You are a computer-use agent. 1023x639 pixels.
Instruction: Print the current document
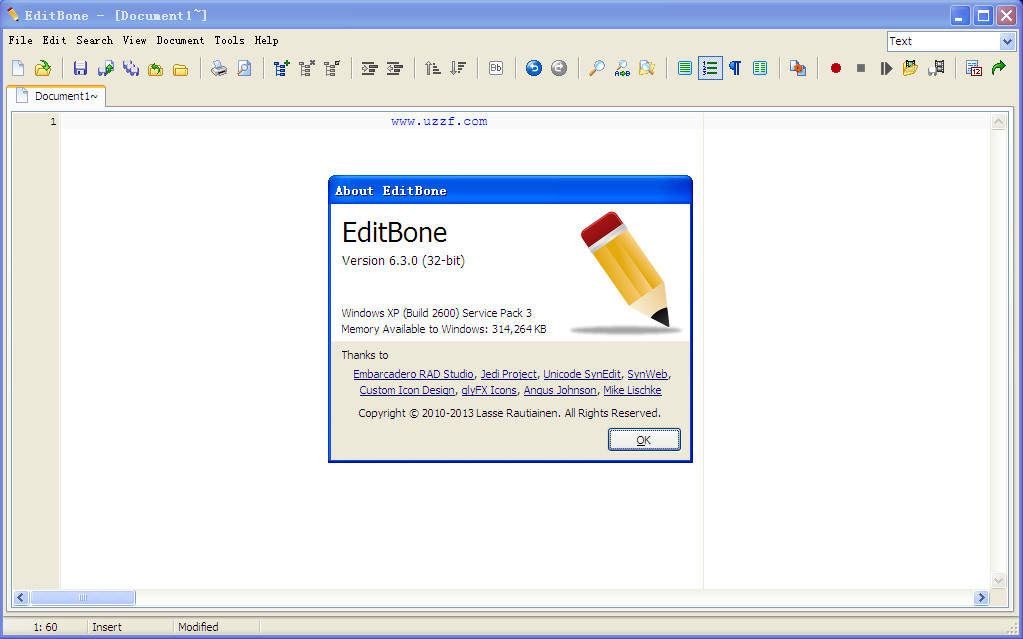pyautogui.click(x=218, y=68)
